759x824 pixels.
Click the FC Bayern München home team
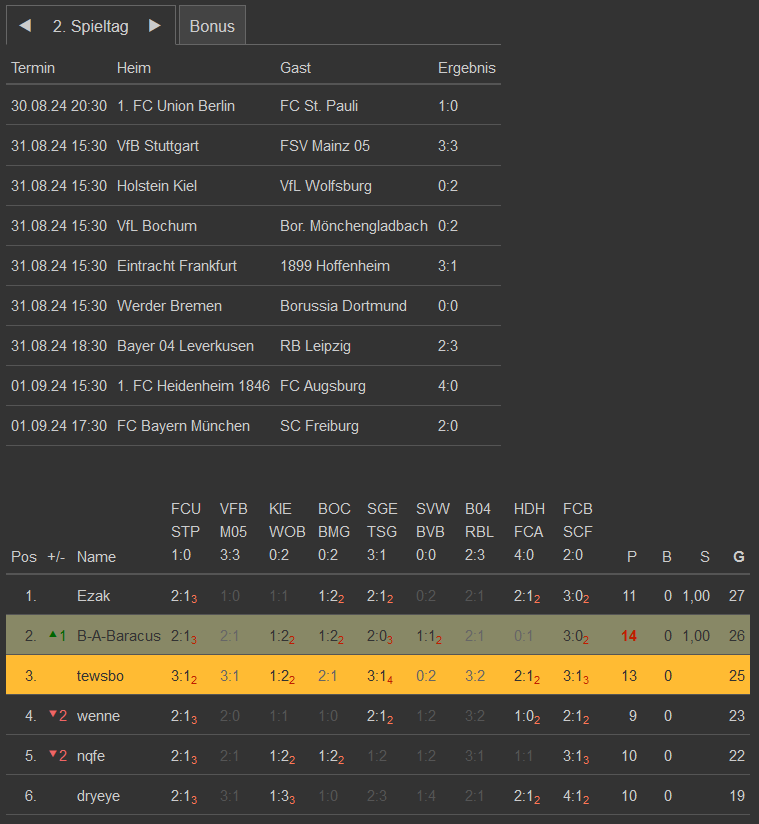point(183,426)
